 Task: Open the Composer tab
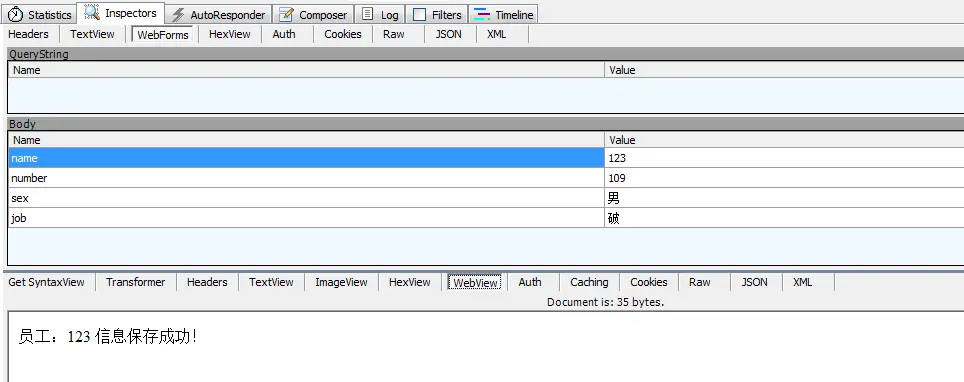click(314, 15)
